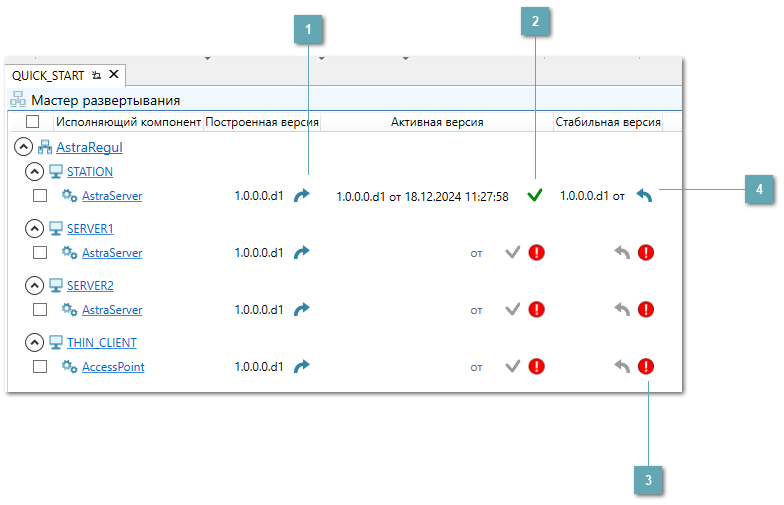Click the red error icon in THIN_CLIENT stable column

646,367
